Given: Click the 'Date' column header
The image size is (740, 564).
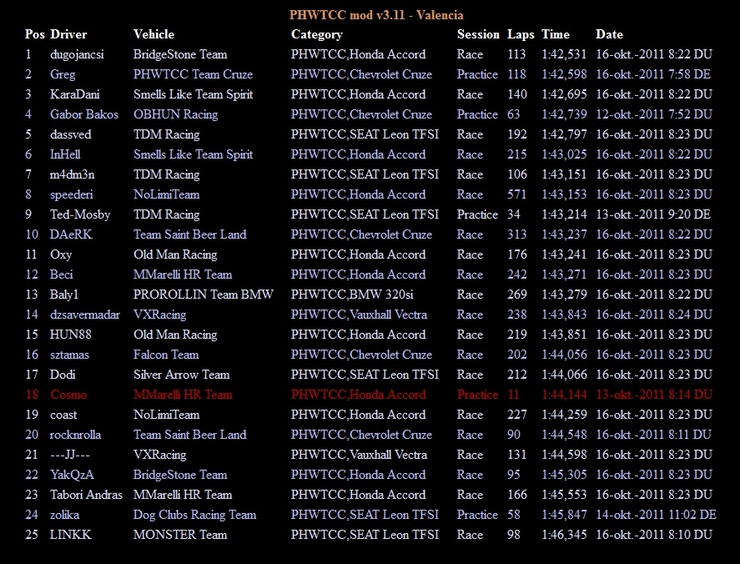Looking at the screenshot, I should 609,34.
